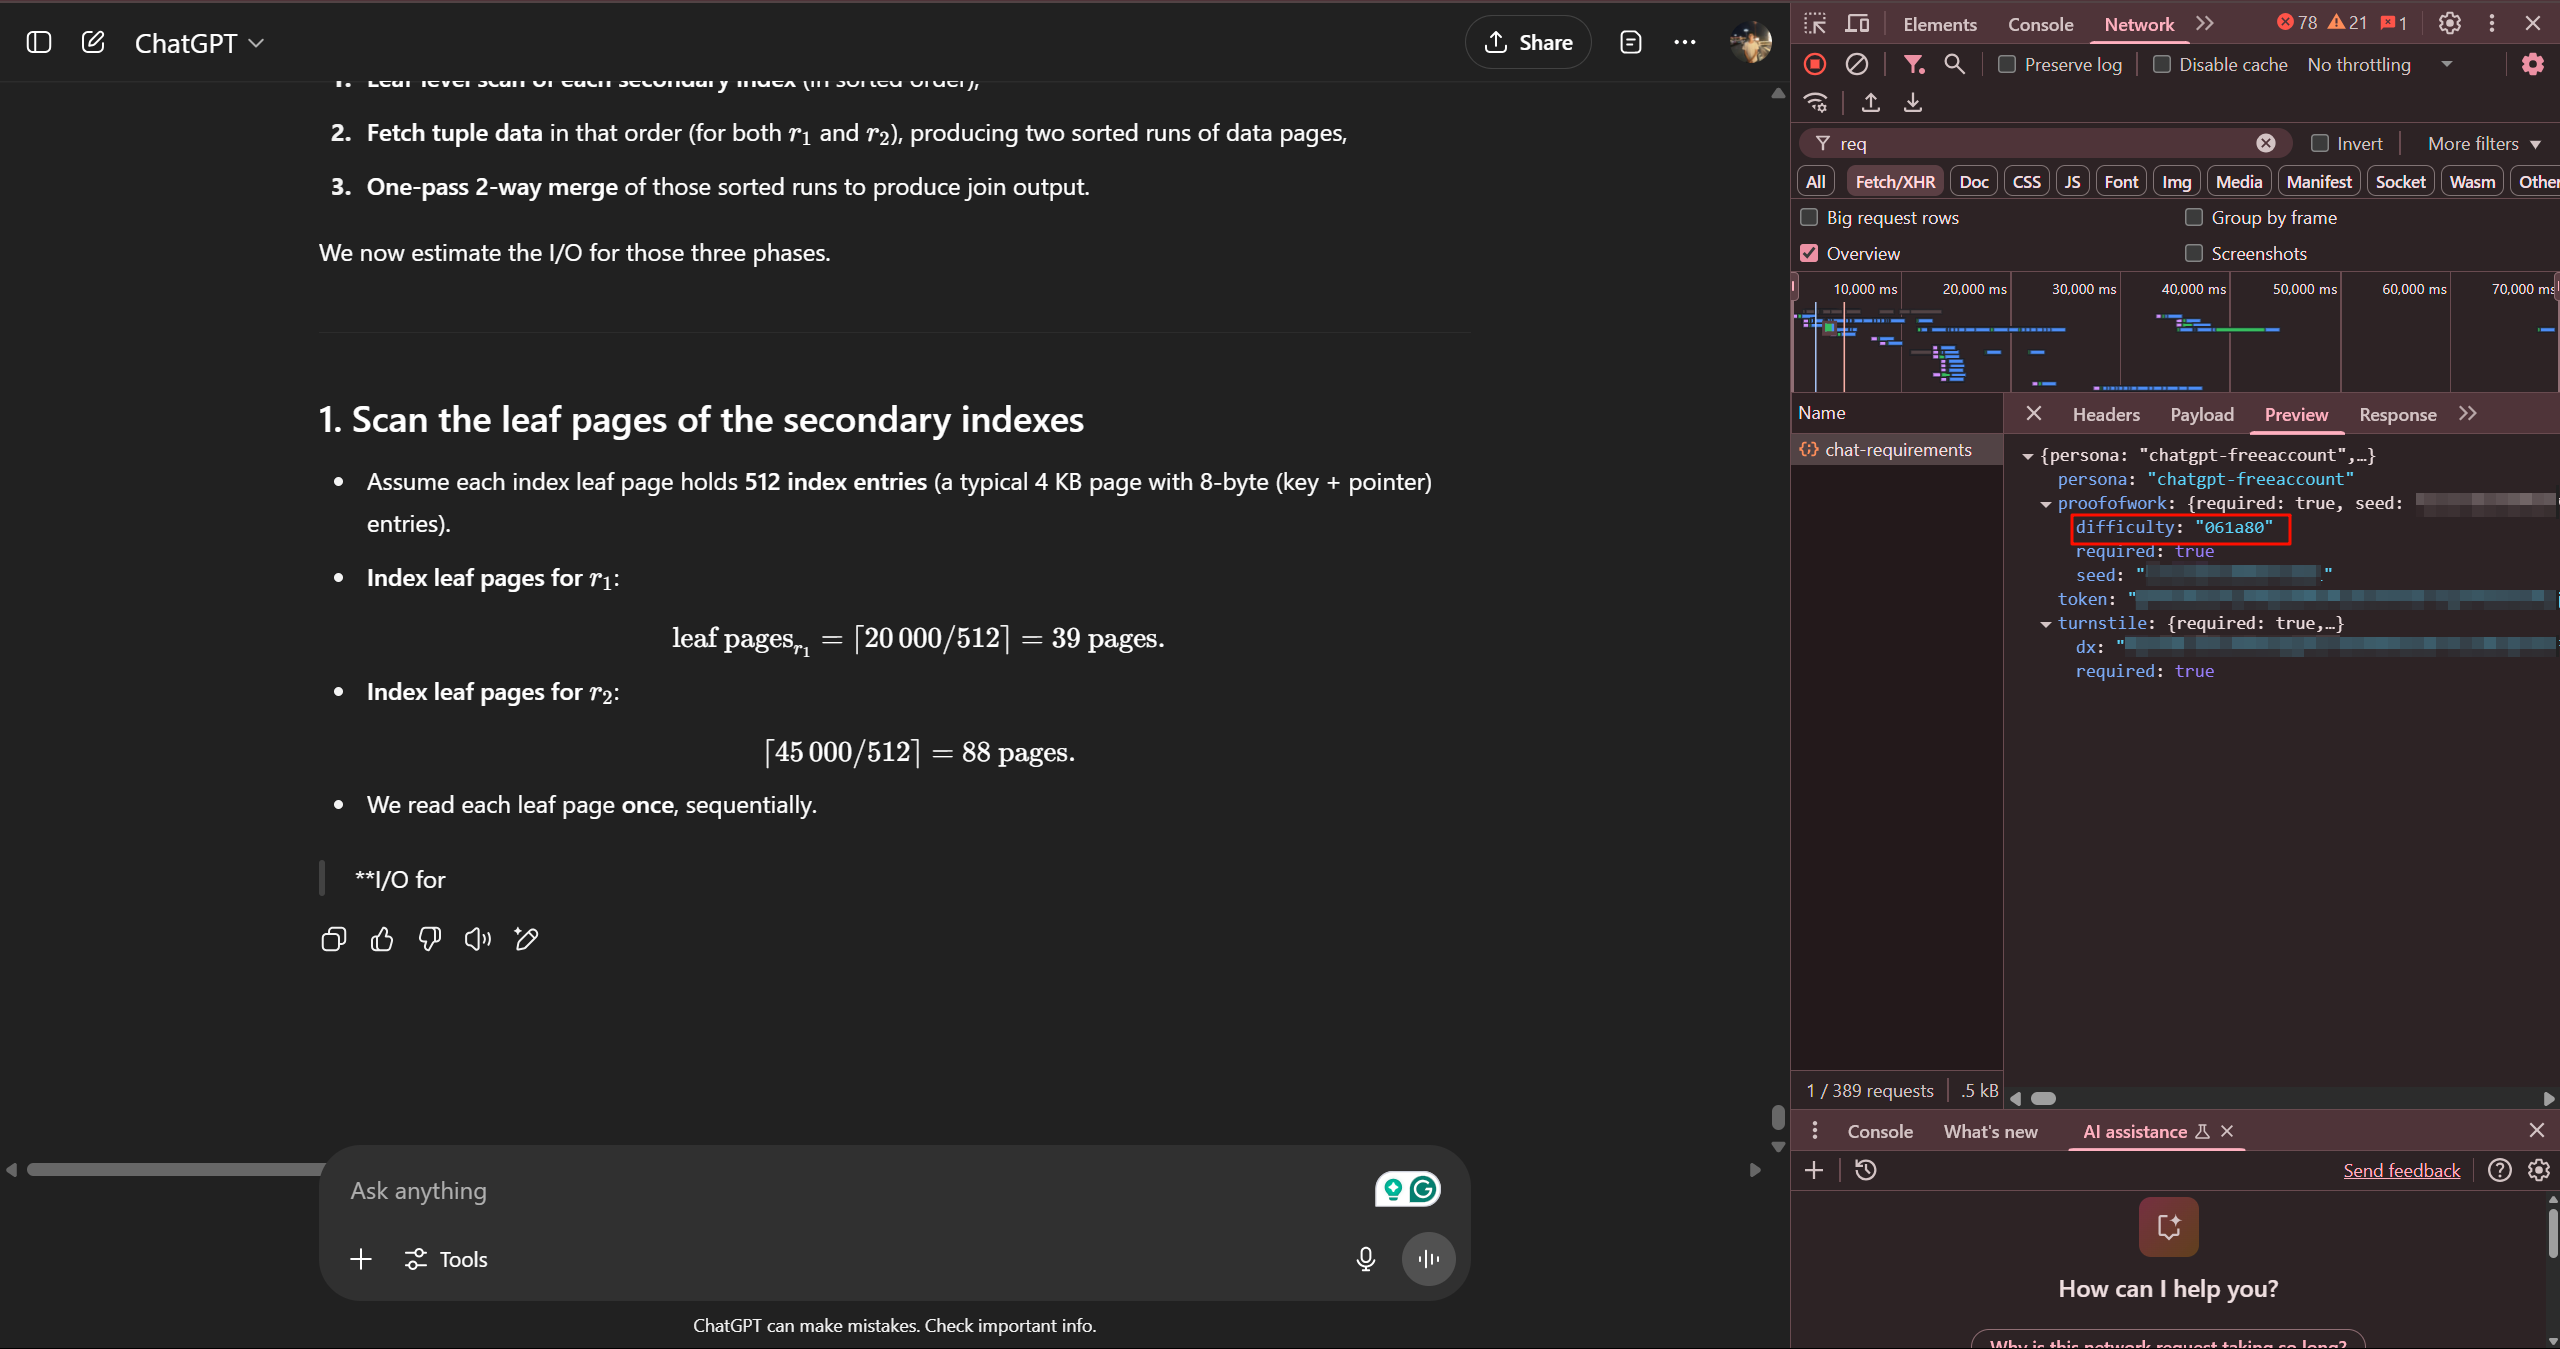Copy the response with copy icon
2560x1349 pixels.
coord(334,939)
